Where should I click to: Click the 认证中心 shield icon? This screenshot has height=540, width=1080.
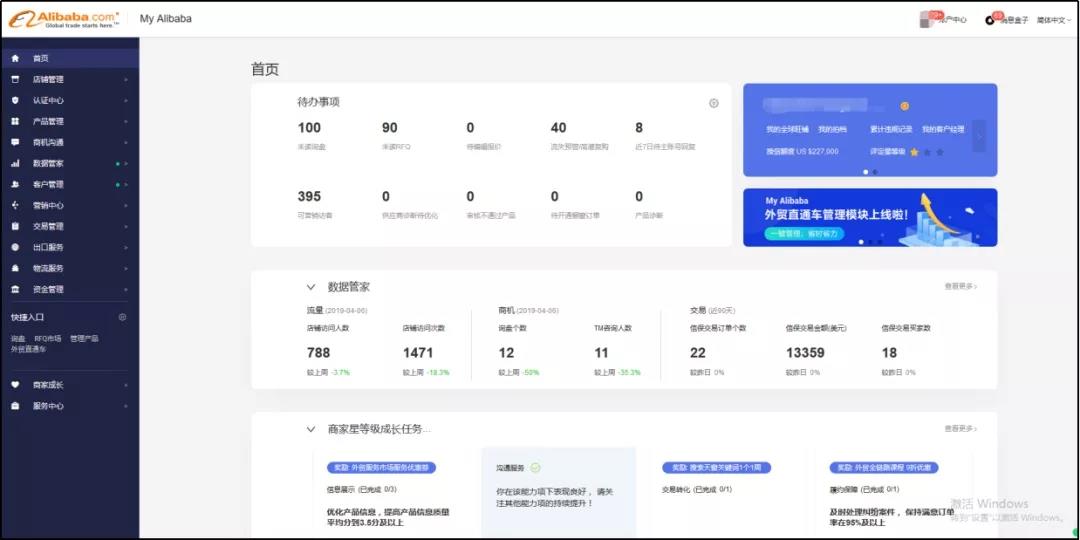15,100
